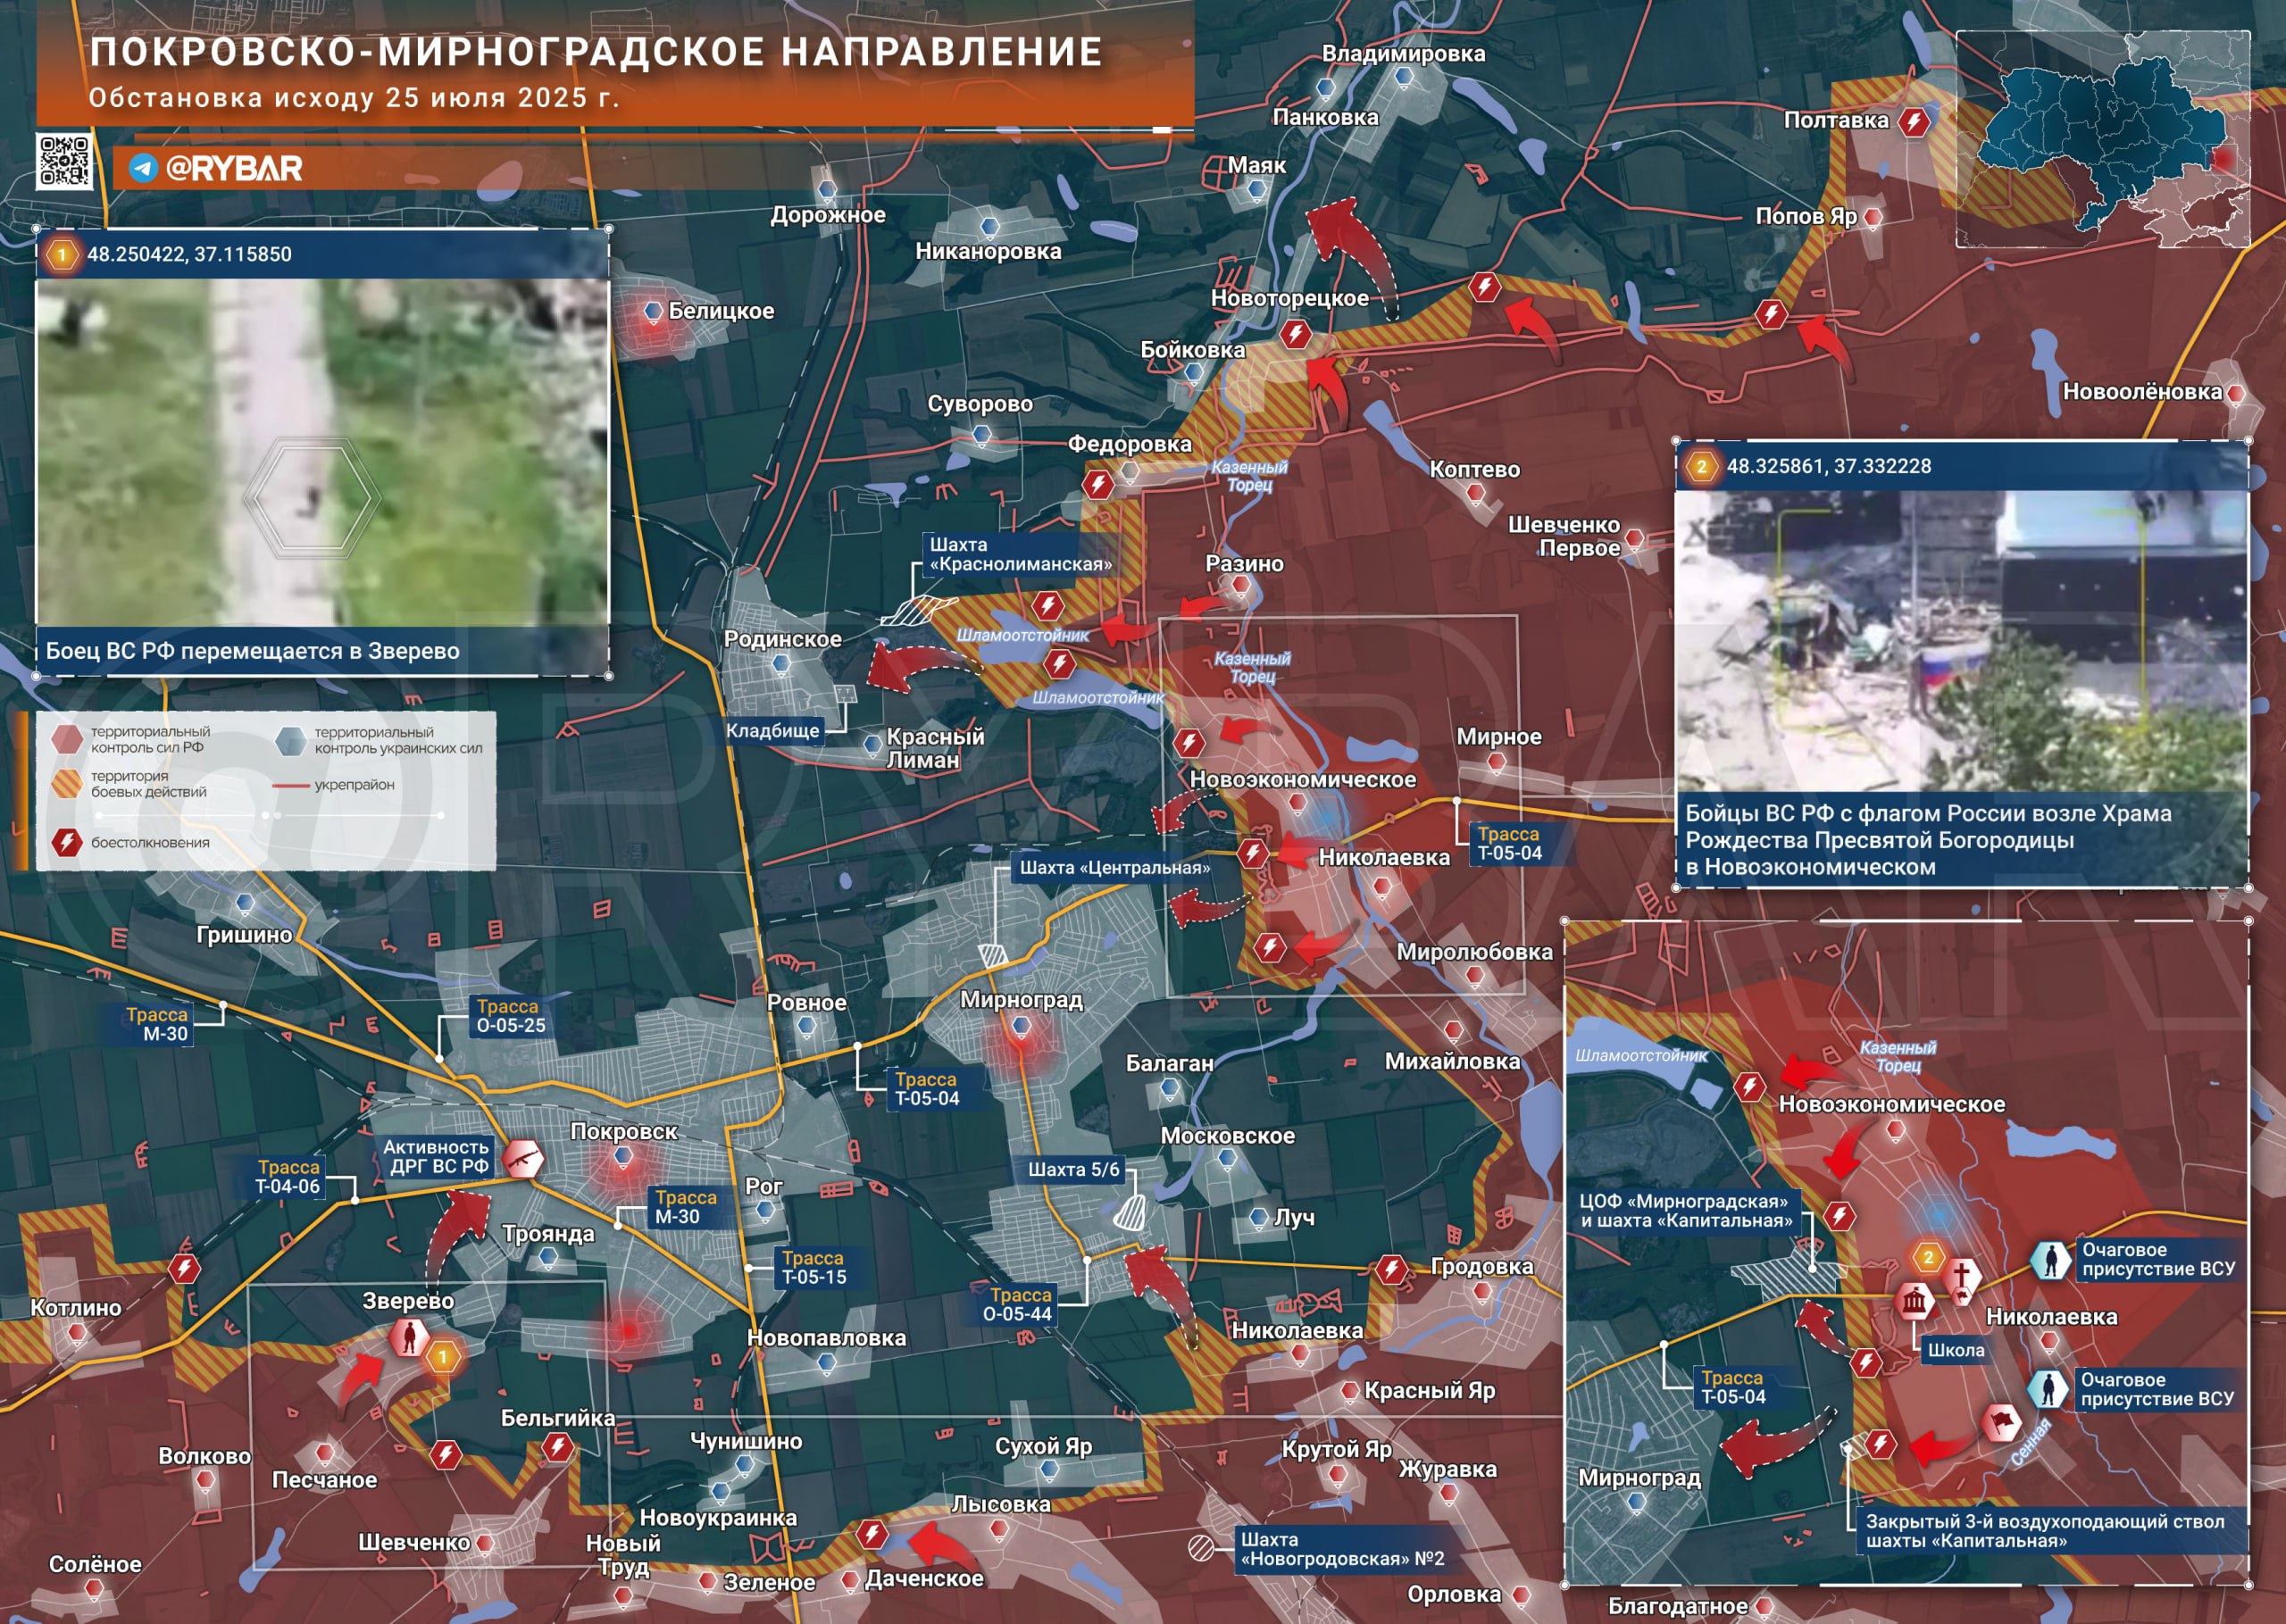The width and height of the screenshot is (2286, 1624).
Task: Click orange marker 2 in the Николаевка inset
Action: tap(1928, 1257)
